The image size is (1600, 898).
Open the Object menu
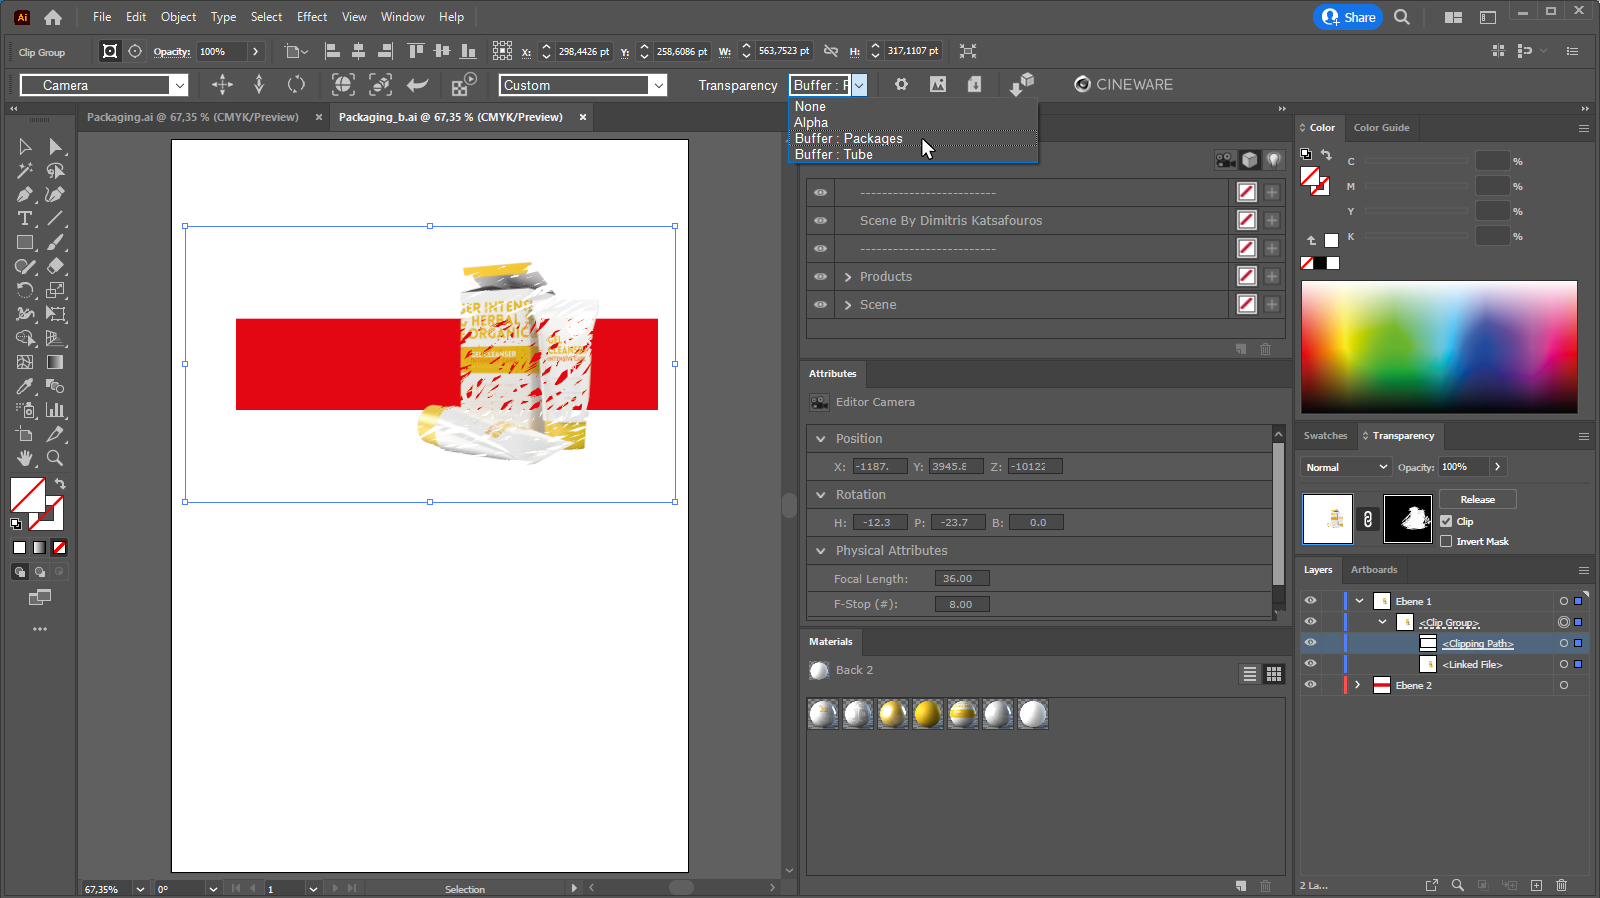(179, 17)
